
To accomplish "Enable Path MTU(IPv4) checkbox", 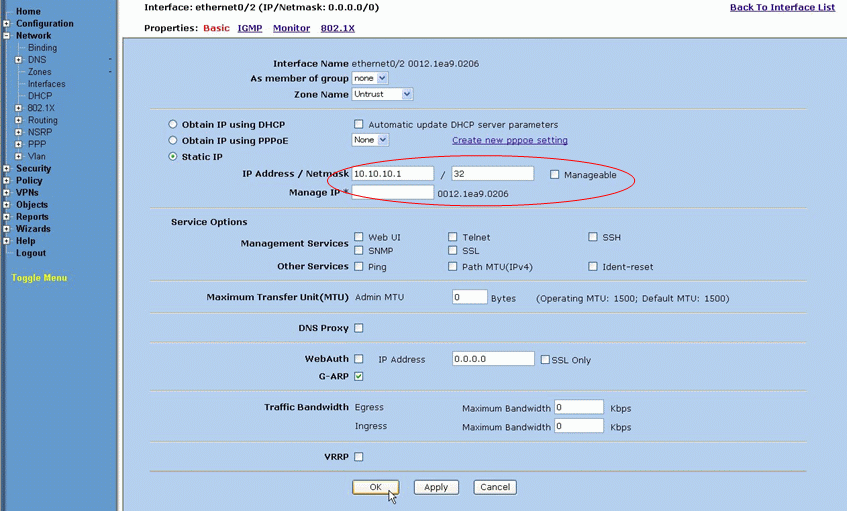I will click(x=453, y=266).
